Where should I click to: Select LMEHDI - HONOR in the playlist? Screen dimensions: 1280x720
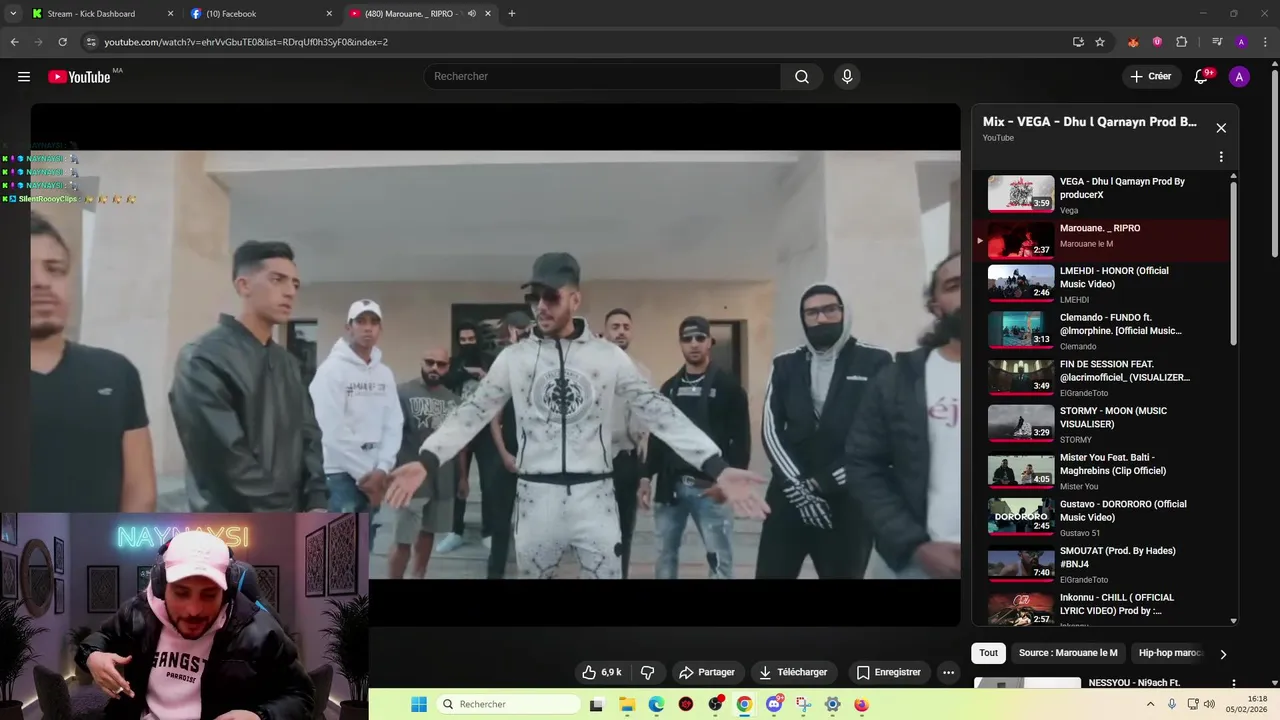pyautogui.click(x=1100, y=284)
